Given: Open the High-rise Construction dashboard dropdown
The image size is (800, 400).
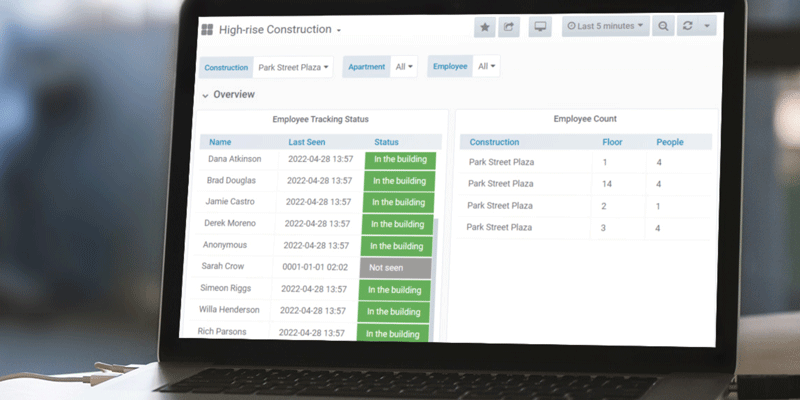Looking at the screenshot, I should pyautogui.click(x=280, y=30).
